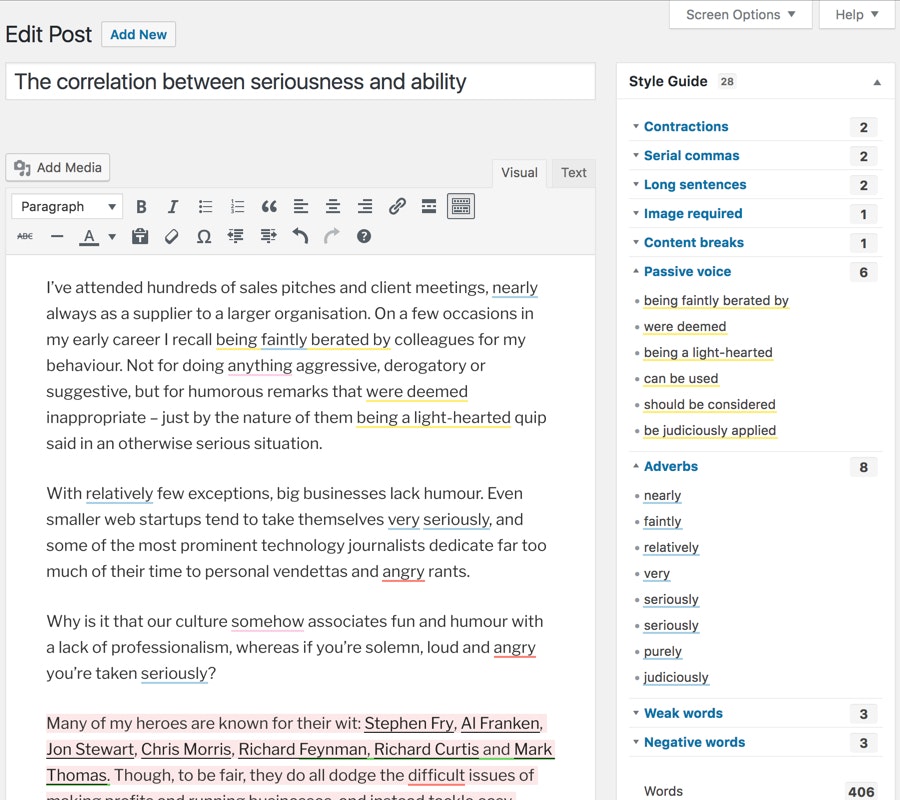Insert a hyperlink

[396, 206]
